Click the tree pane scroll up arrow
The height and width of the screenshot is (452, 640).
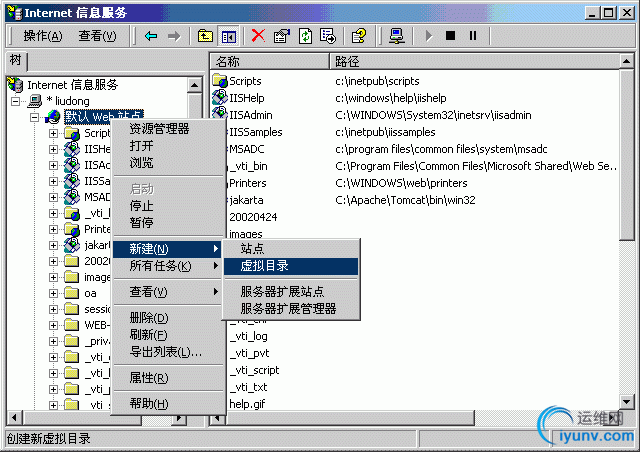pos(194,85)
